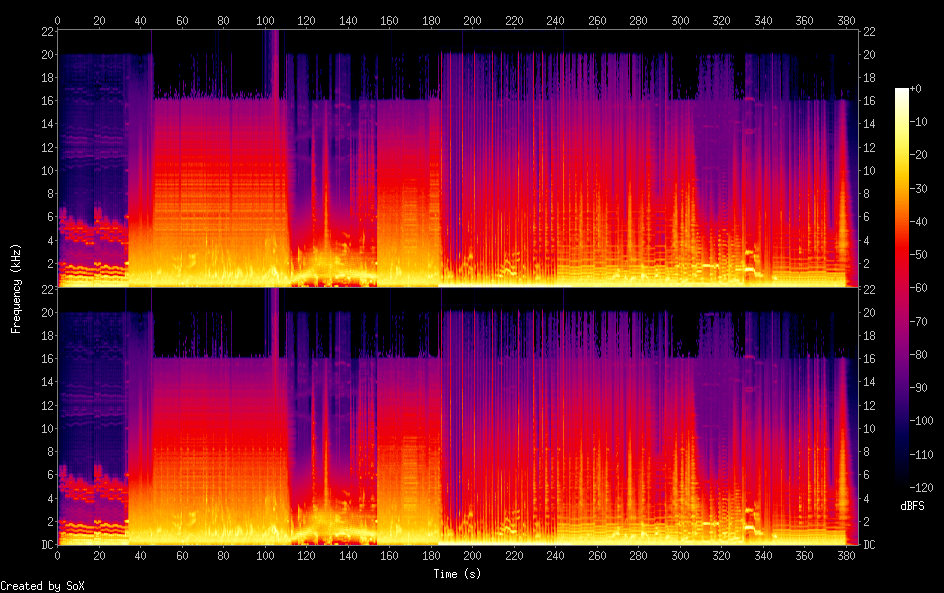Click the "-120" color scale label
Screen dimensions: 944x593
pyautogui.click(x=921, y=488)
